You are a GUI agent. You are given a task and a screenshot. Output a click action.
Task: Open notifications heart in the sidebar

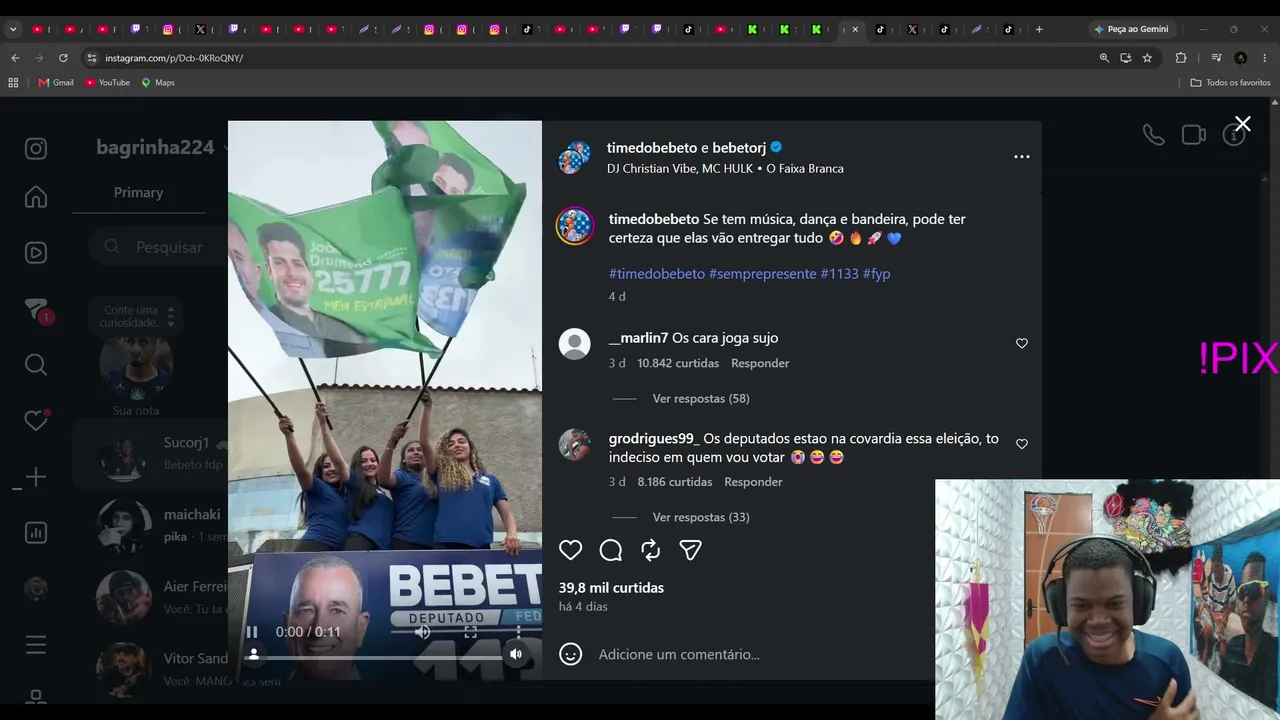point(36,421)
